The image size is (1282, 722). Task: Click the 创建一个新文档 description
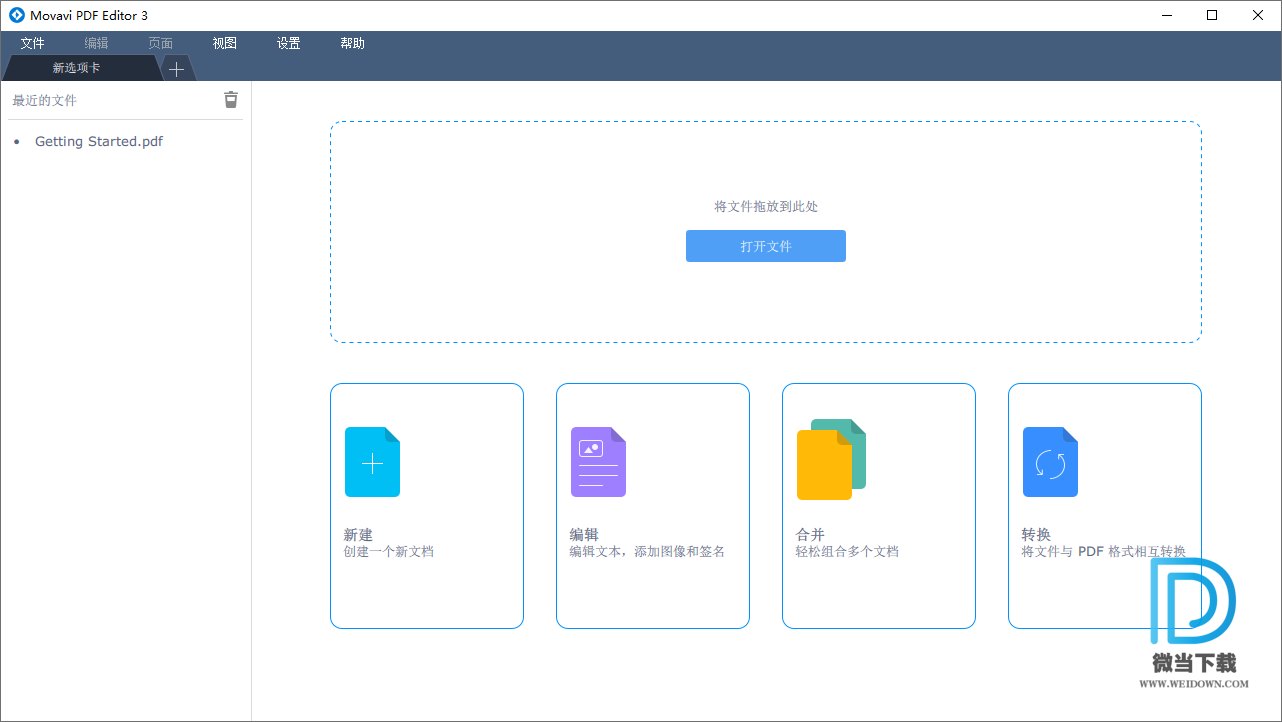(389, 551)
